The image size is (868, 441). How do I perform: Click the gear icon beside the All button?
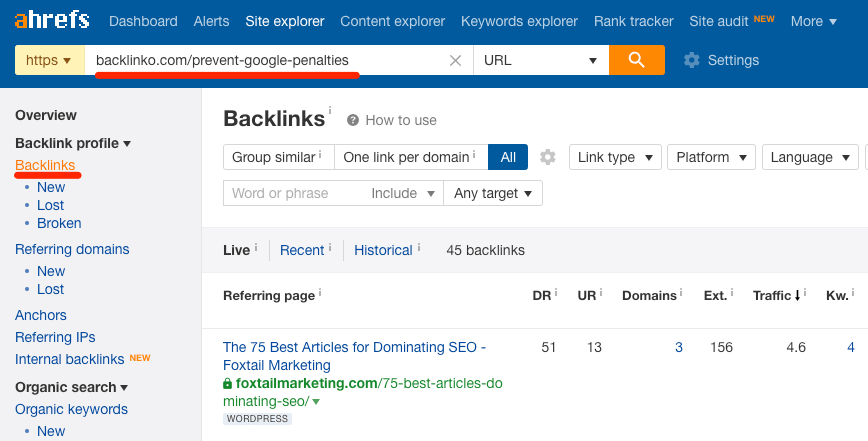[547, 157]
